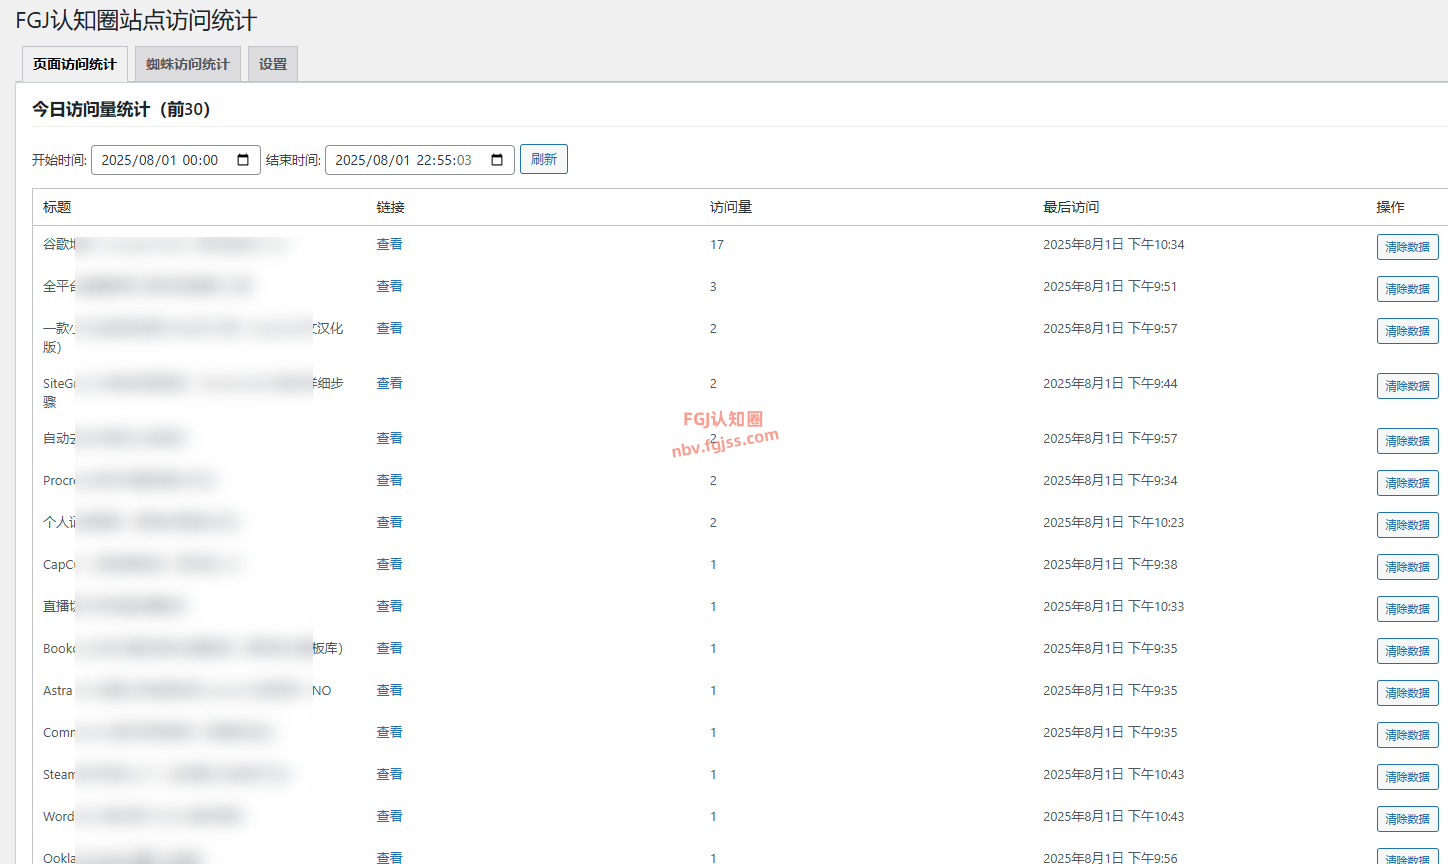Clear data for row last visited 下午9:44
The width and height of the screenshot is (1448, 864).
click(x=1407, y=386)
